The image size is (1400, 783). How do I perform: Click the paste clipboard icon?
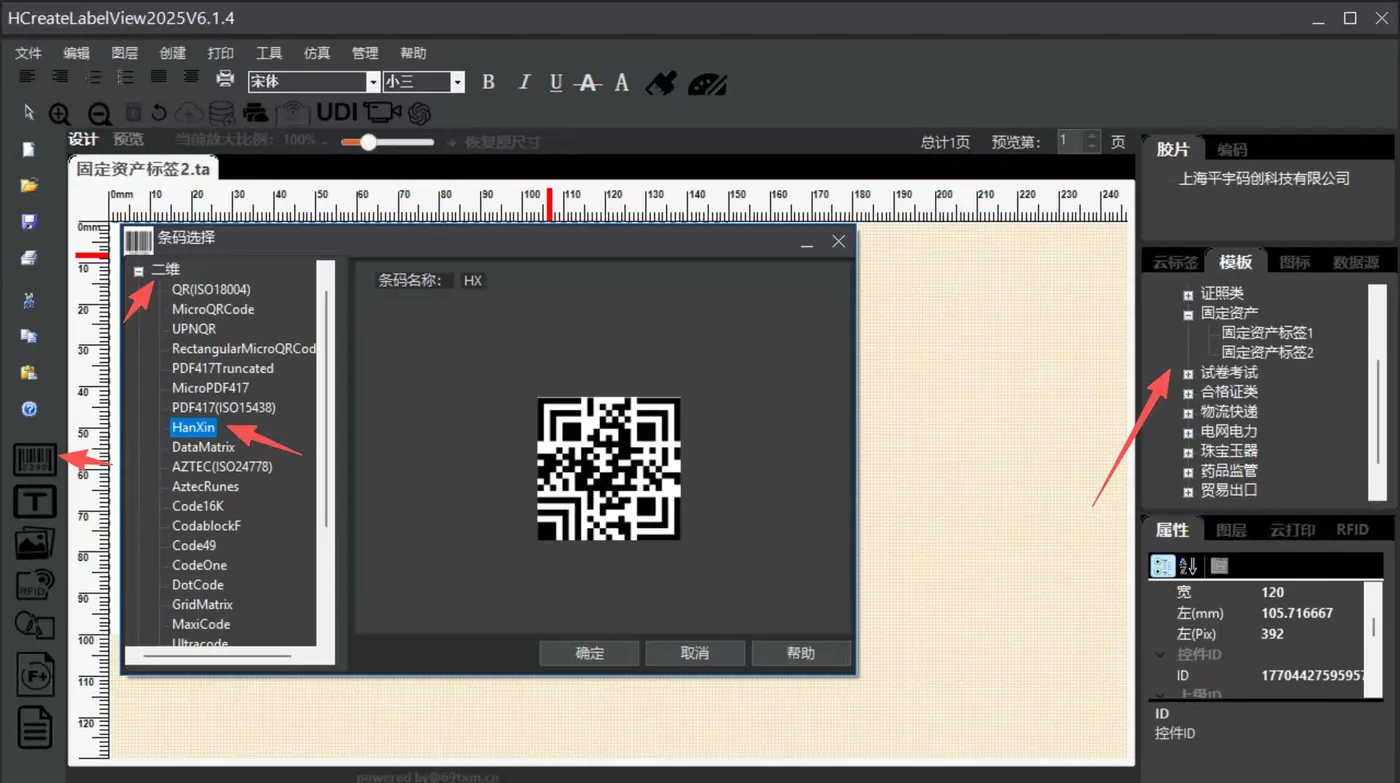click(29, 372)
